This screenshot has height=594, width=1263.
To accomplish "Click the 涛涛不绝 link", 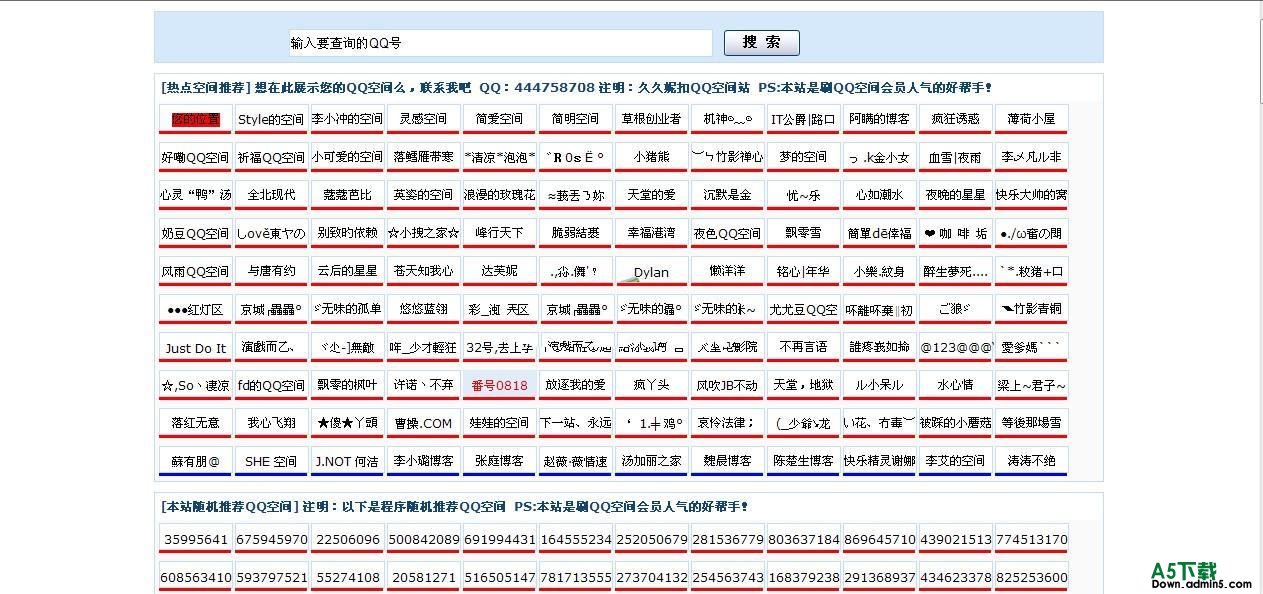I will (x=1031, y=461).
